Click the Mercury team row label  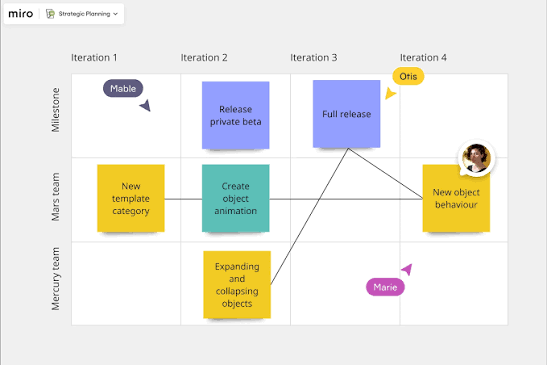coord(55,279)
